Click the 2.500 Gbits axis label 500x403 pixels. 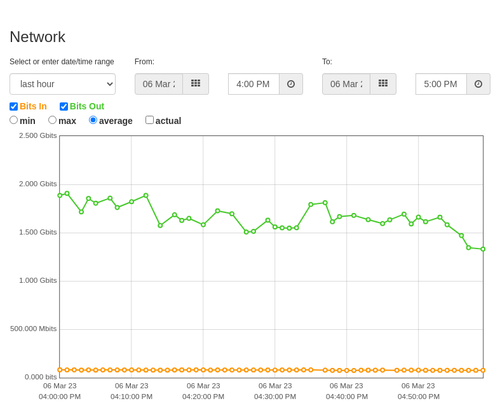click(38, 135)
